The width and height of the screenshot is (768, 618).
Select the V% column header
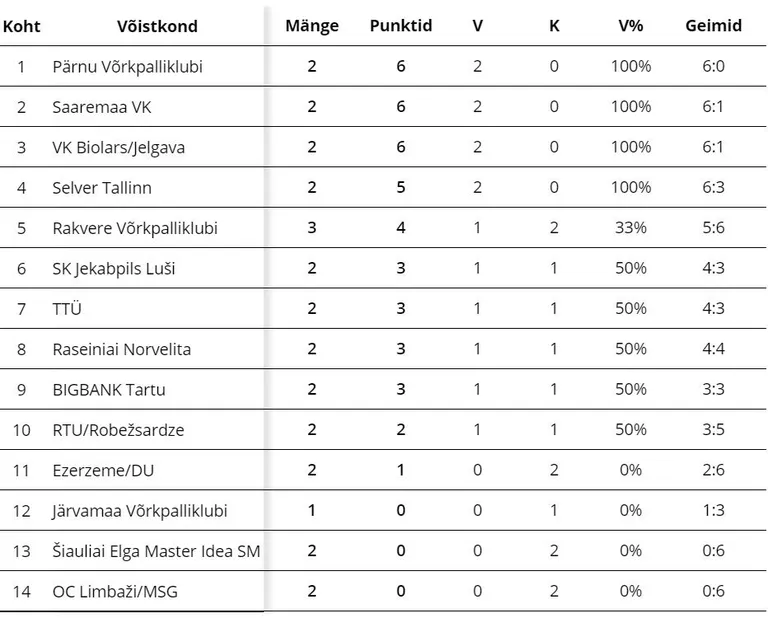[630, 25]
